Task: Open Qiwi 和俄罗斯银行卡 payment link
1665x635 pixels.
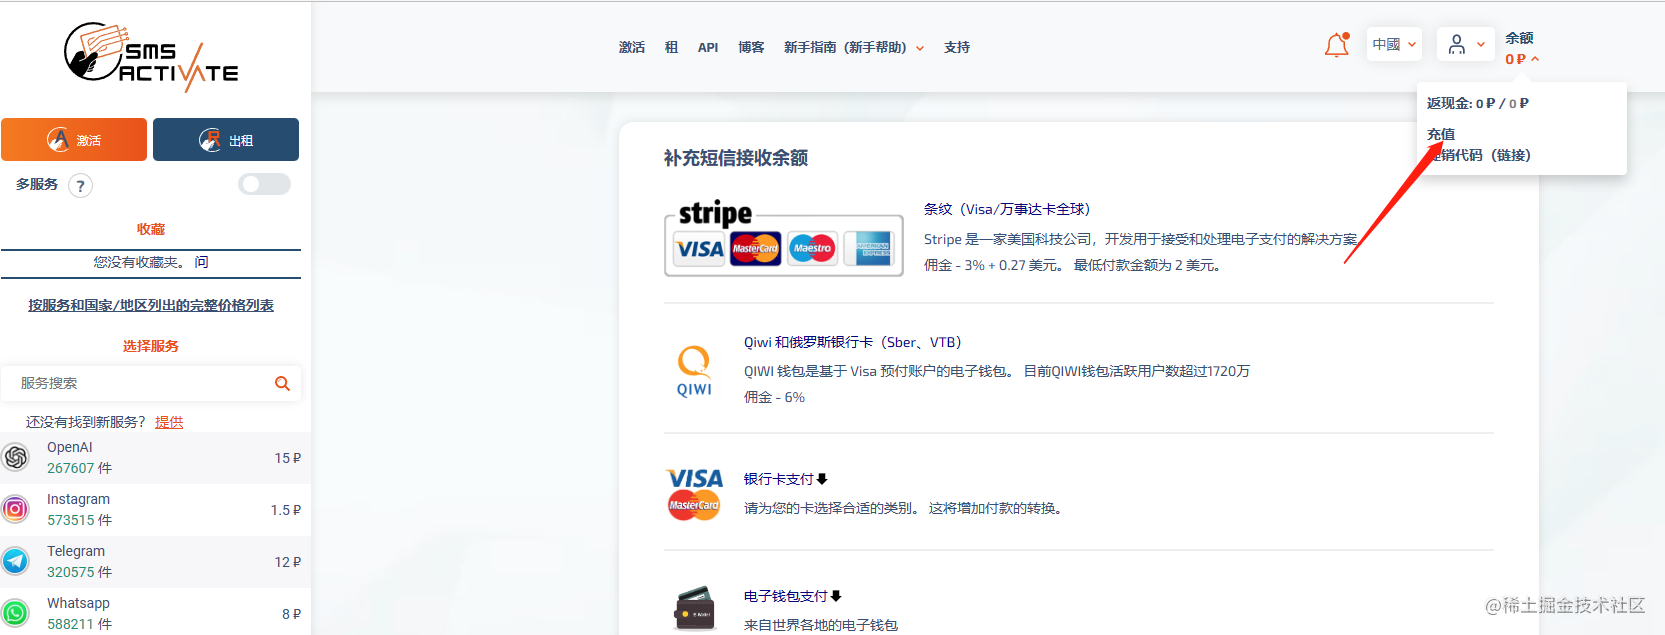Action: tap(852, 342)
